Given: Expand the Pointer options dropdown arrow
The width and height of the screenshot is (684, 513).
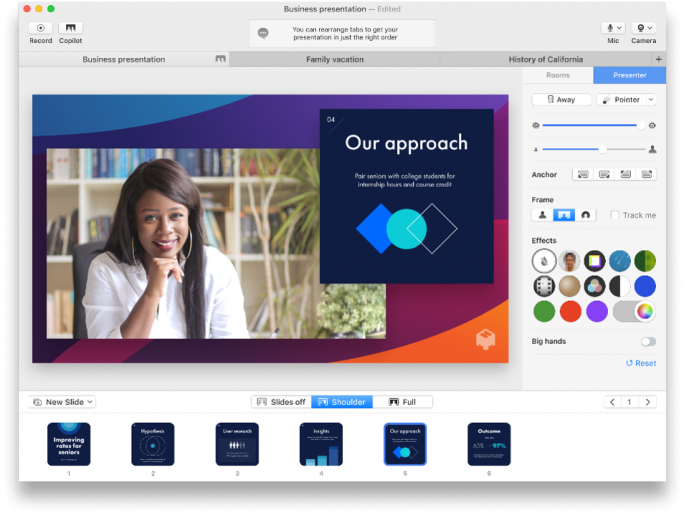Looking at the screenshot, I should pos(651,99).
